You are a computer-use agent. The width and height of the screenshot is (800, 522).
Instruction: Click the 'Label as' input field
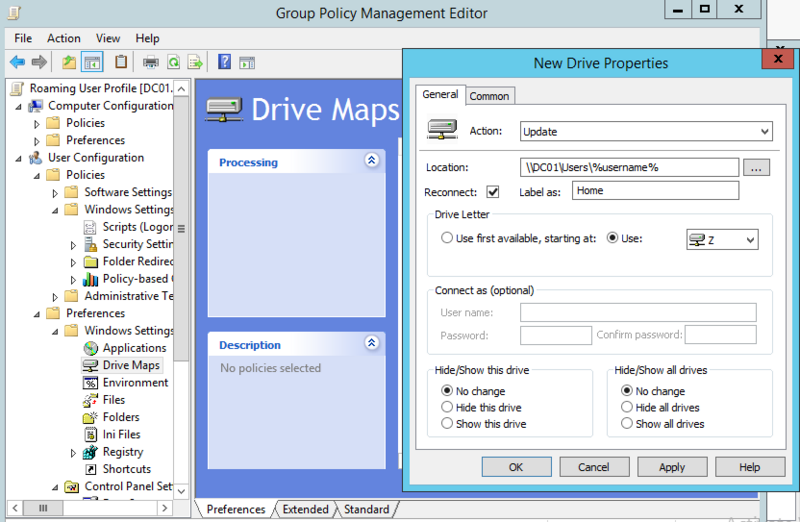point(655,190)
